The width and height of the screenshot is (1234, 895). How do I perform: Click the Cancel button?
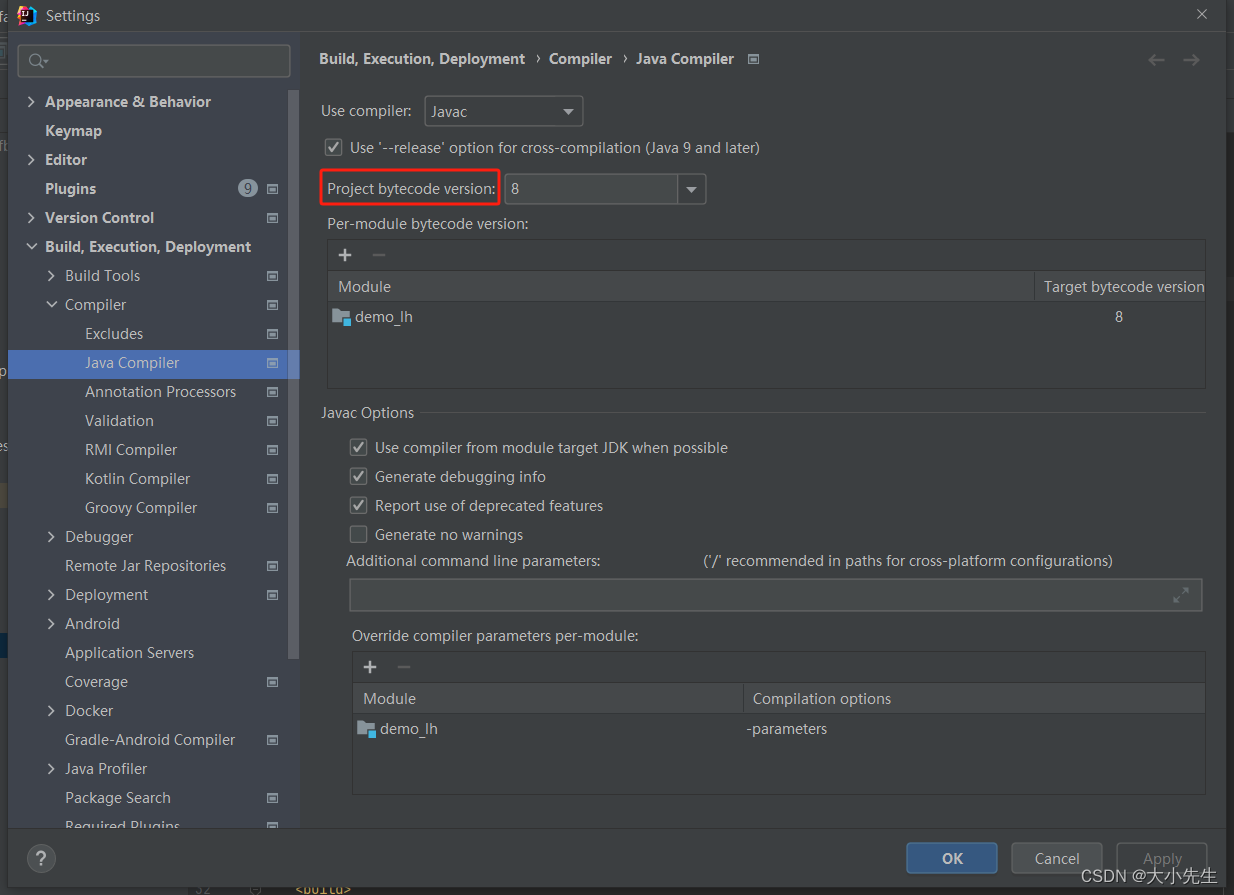(x=1057, y=858)
